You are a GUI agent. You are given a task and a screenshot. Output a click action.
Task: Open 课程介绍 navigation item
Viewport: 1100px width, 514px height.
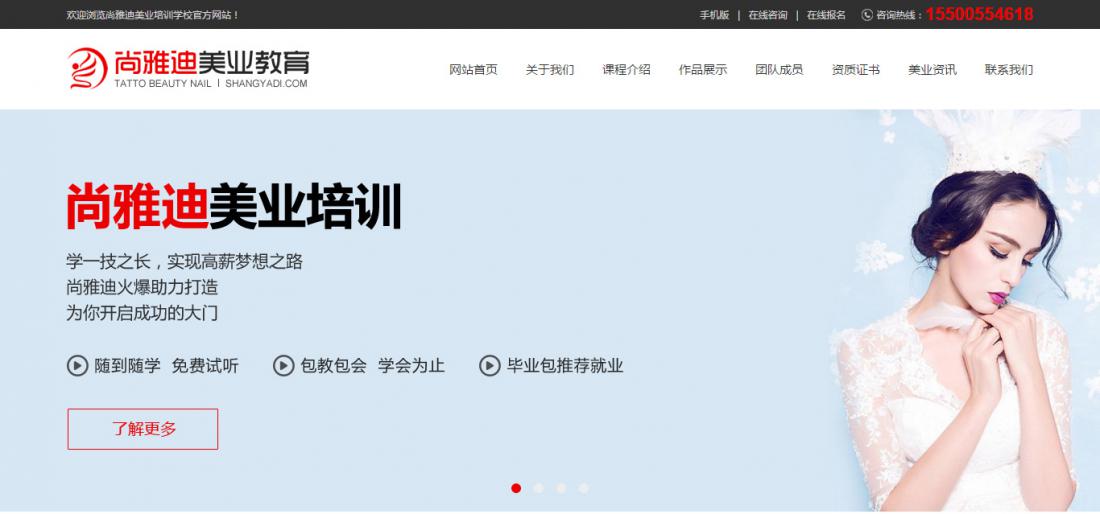(x=626, y=70)
